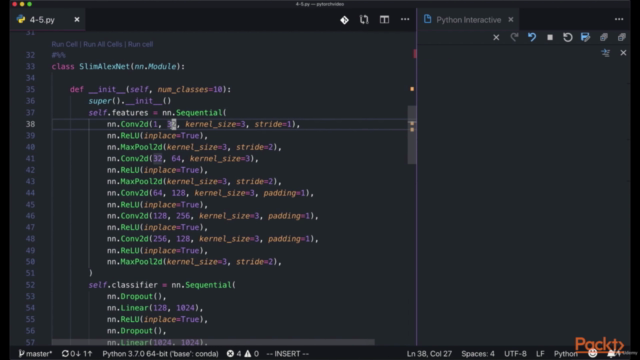Open More Actions menu for Python Interactive panel
The width and height of the screenshot is (640, 360).
[x=619, y=19]
